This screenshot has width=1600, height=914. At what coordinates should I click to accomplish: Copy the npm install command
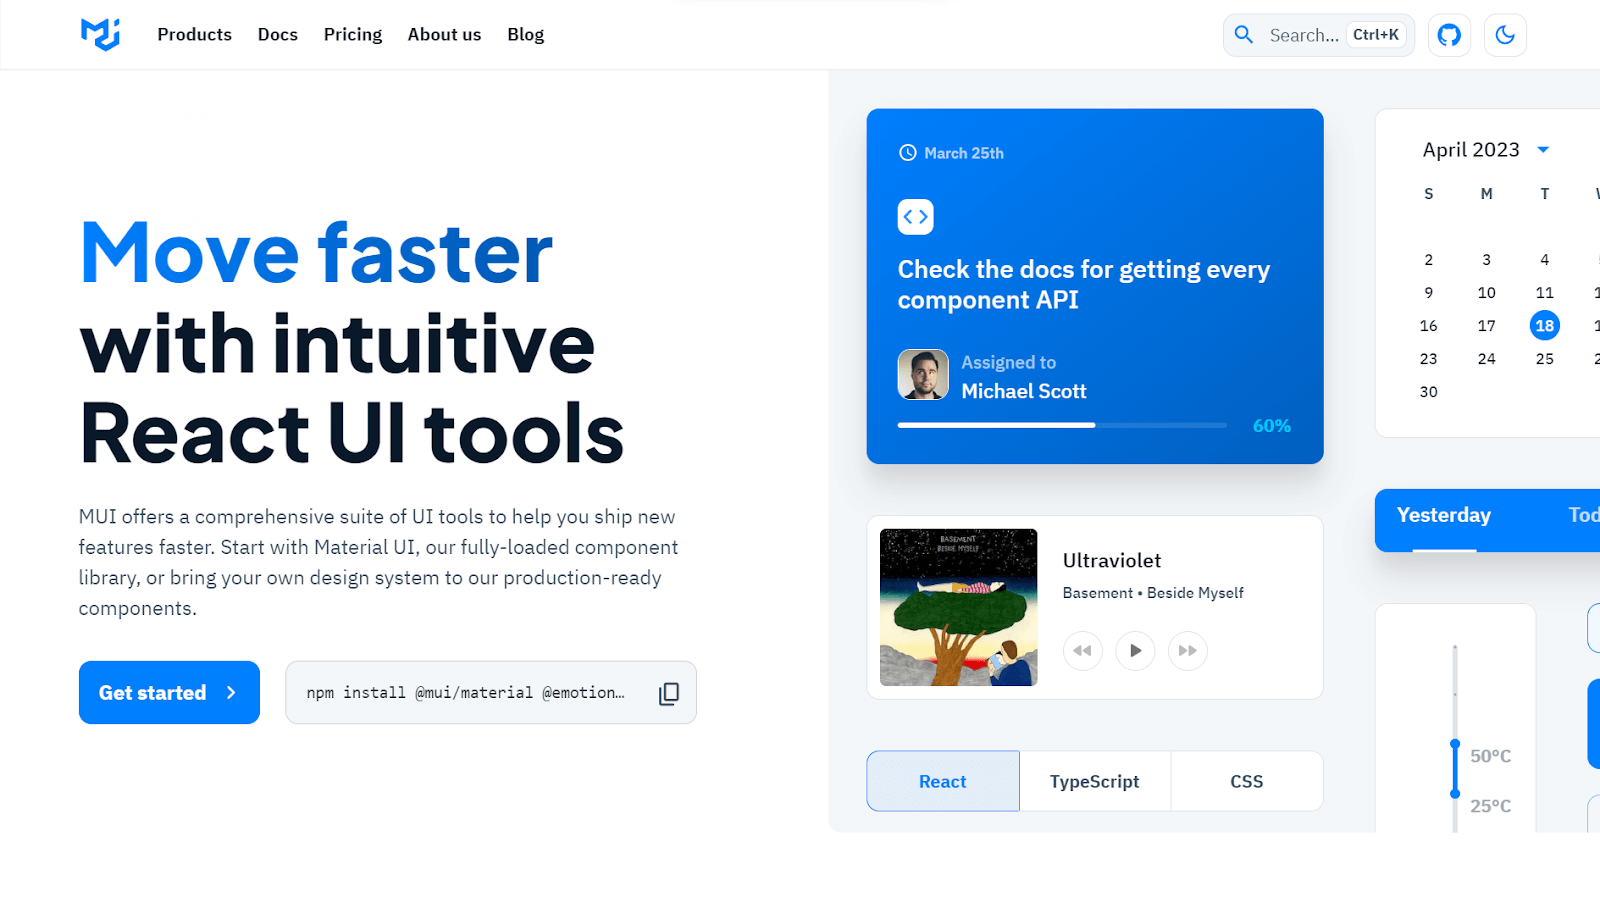pos(669,693)
